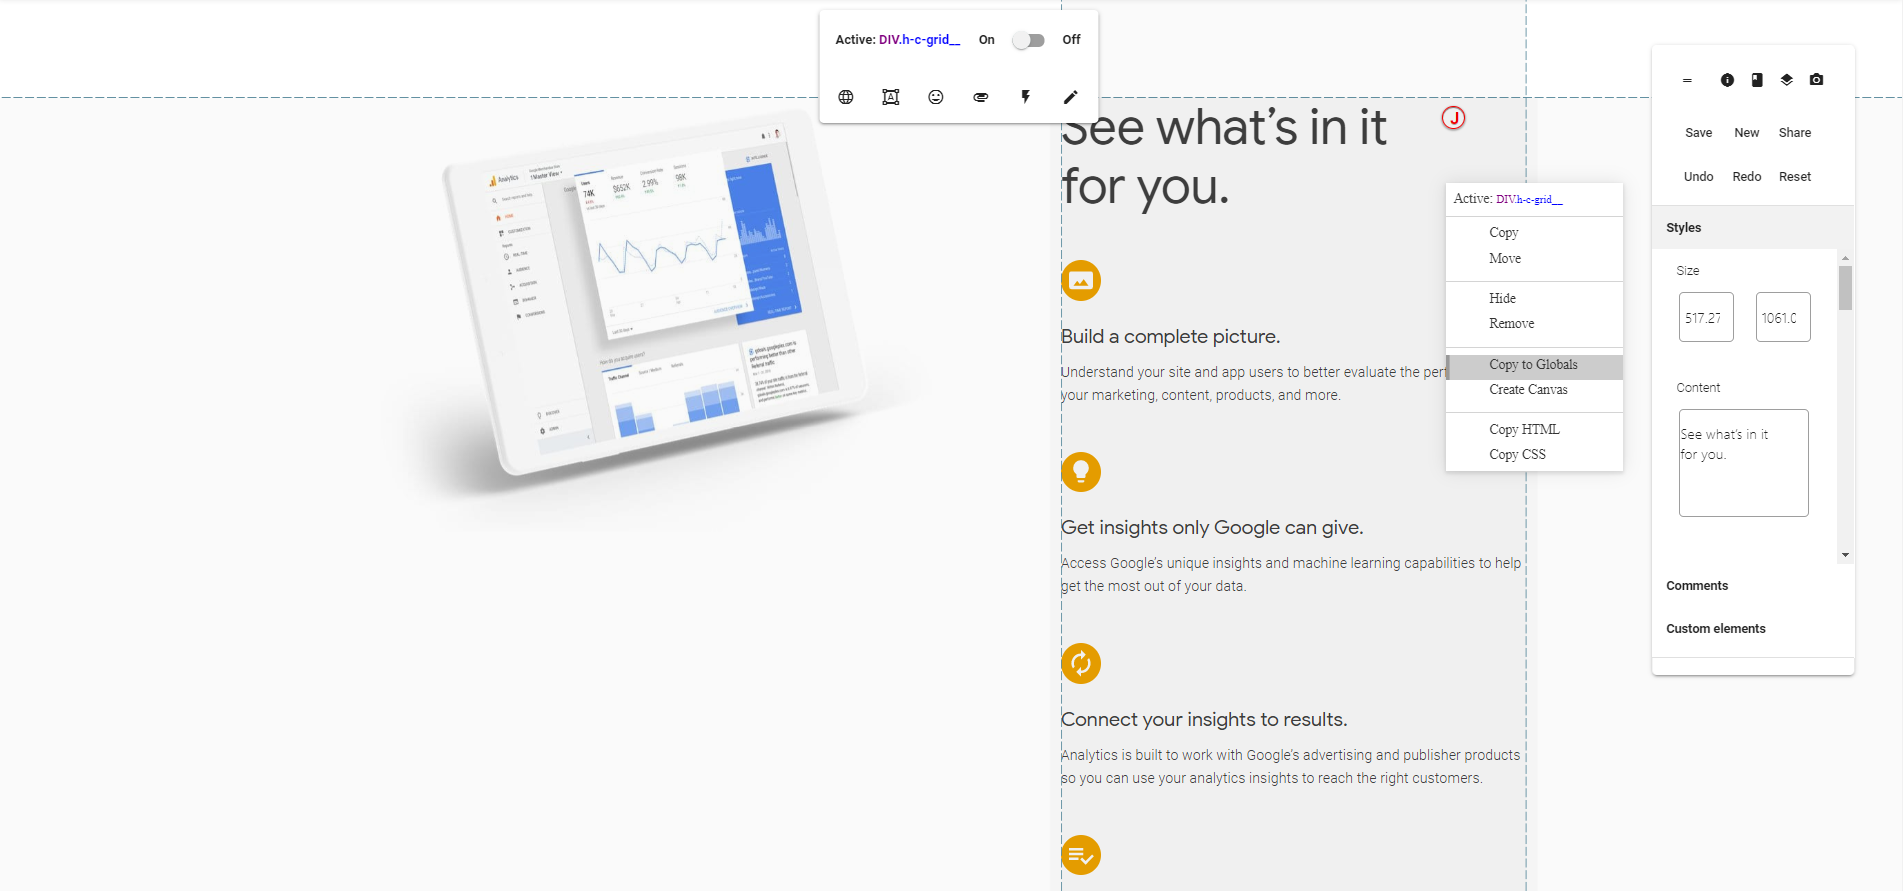Click the lightning bolt icon
Image resolution: width=1903 pixels, height=891 pixels.
point(1026,97)
